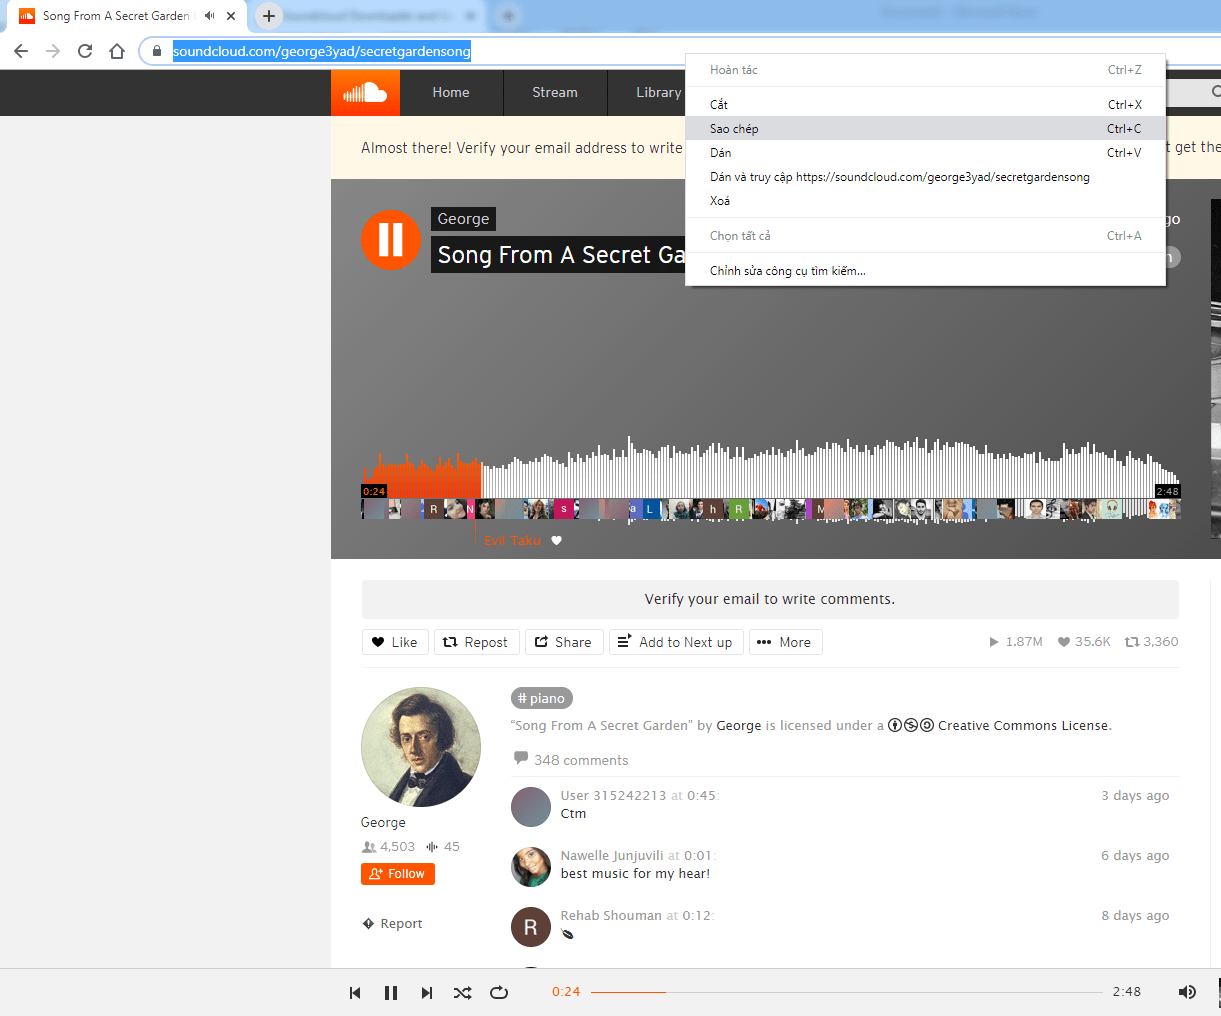Repost this track

point(476,642)
